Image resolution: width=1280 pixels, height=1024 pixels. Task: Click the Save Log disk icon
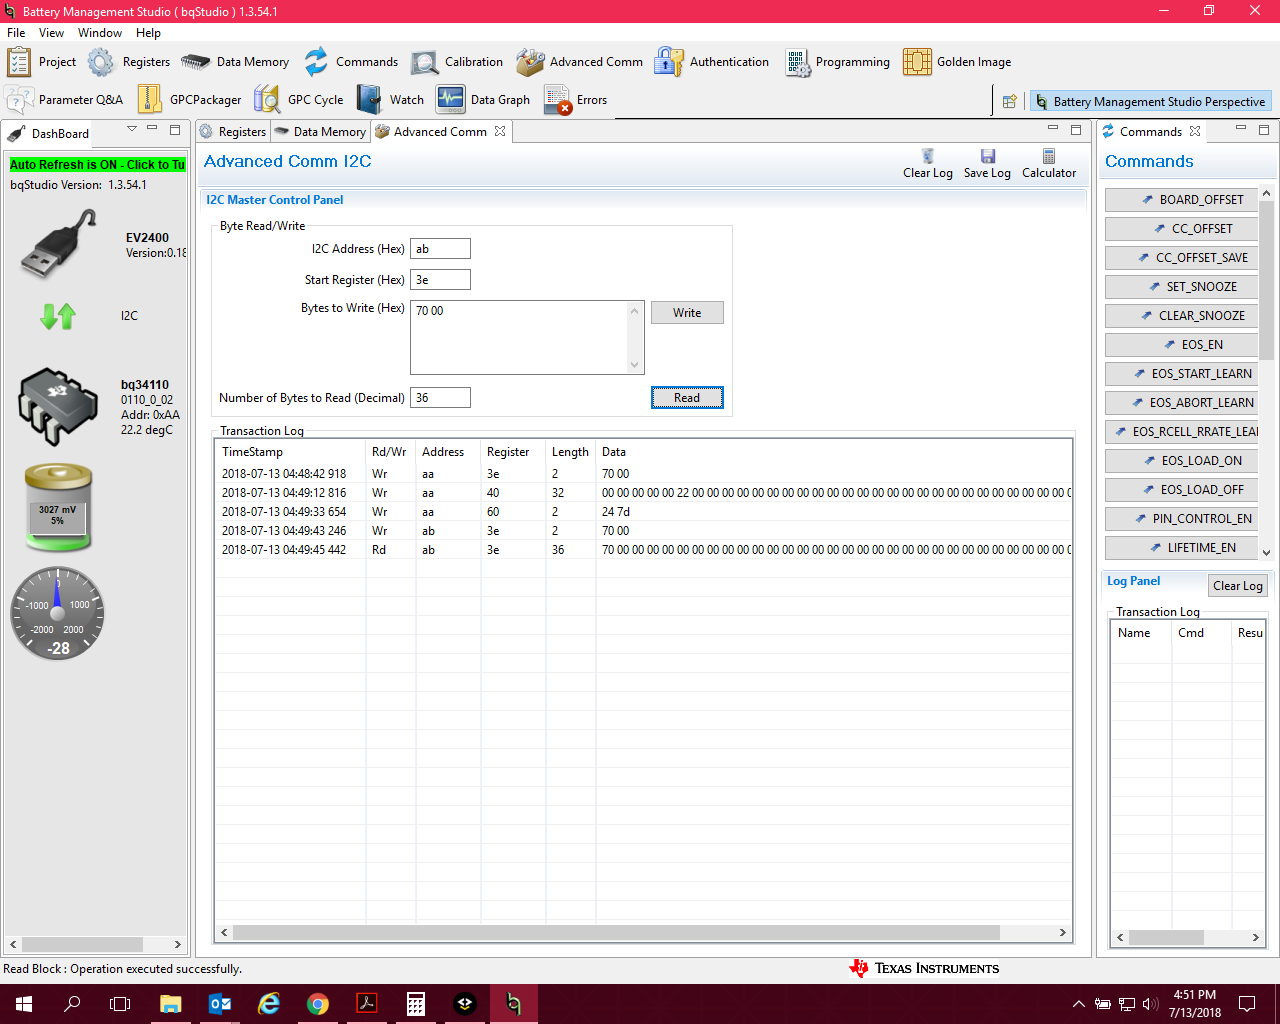tap(988, 156)
